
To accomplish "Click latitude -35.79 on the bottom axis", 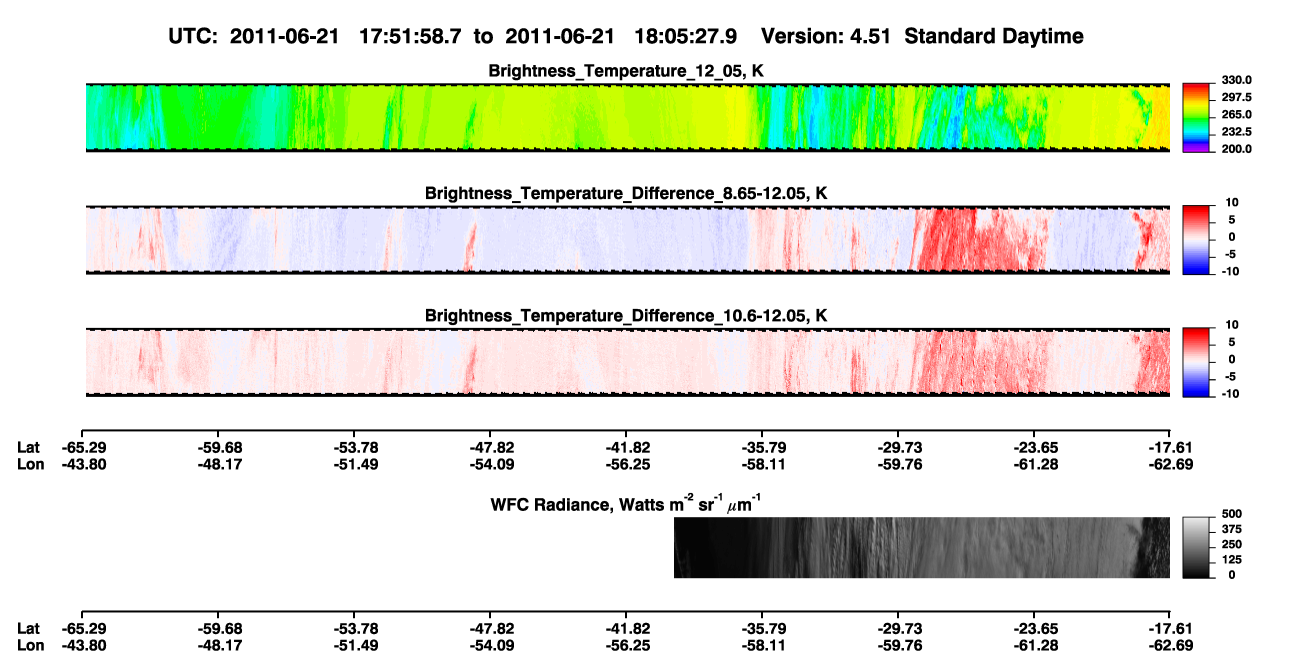I will pos(763,628).
